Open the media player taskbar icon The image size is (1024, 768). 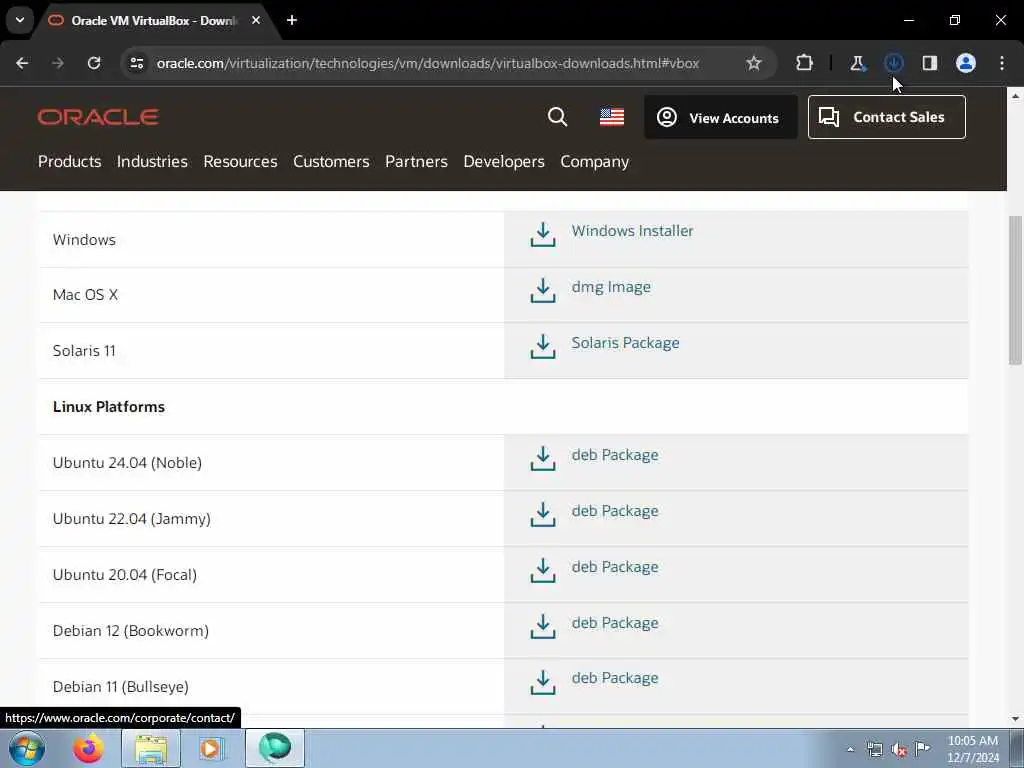point(211,748)
